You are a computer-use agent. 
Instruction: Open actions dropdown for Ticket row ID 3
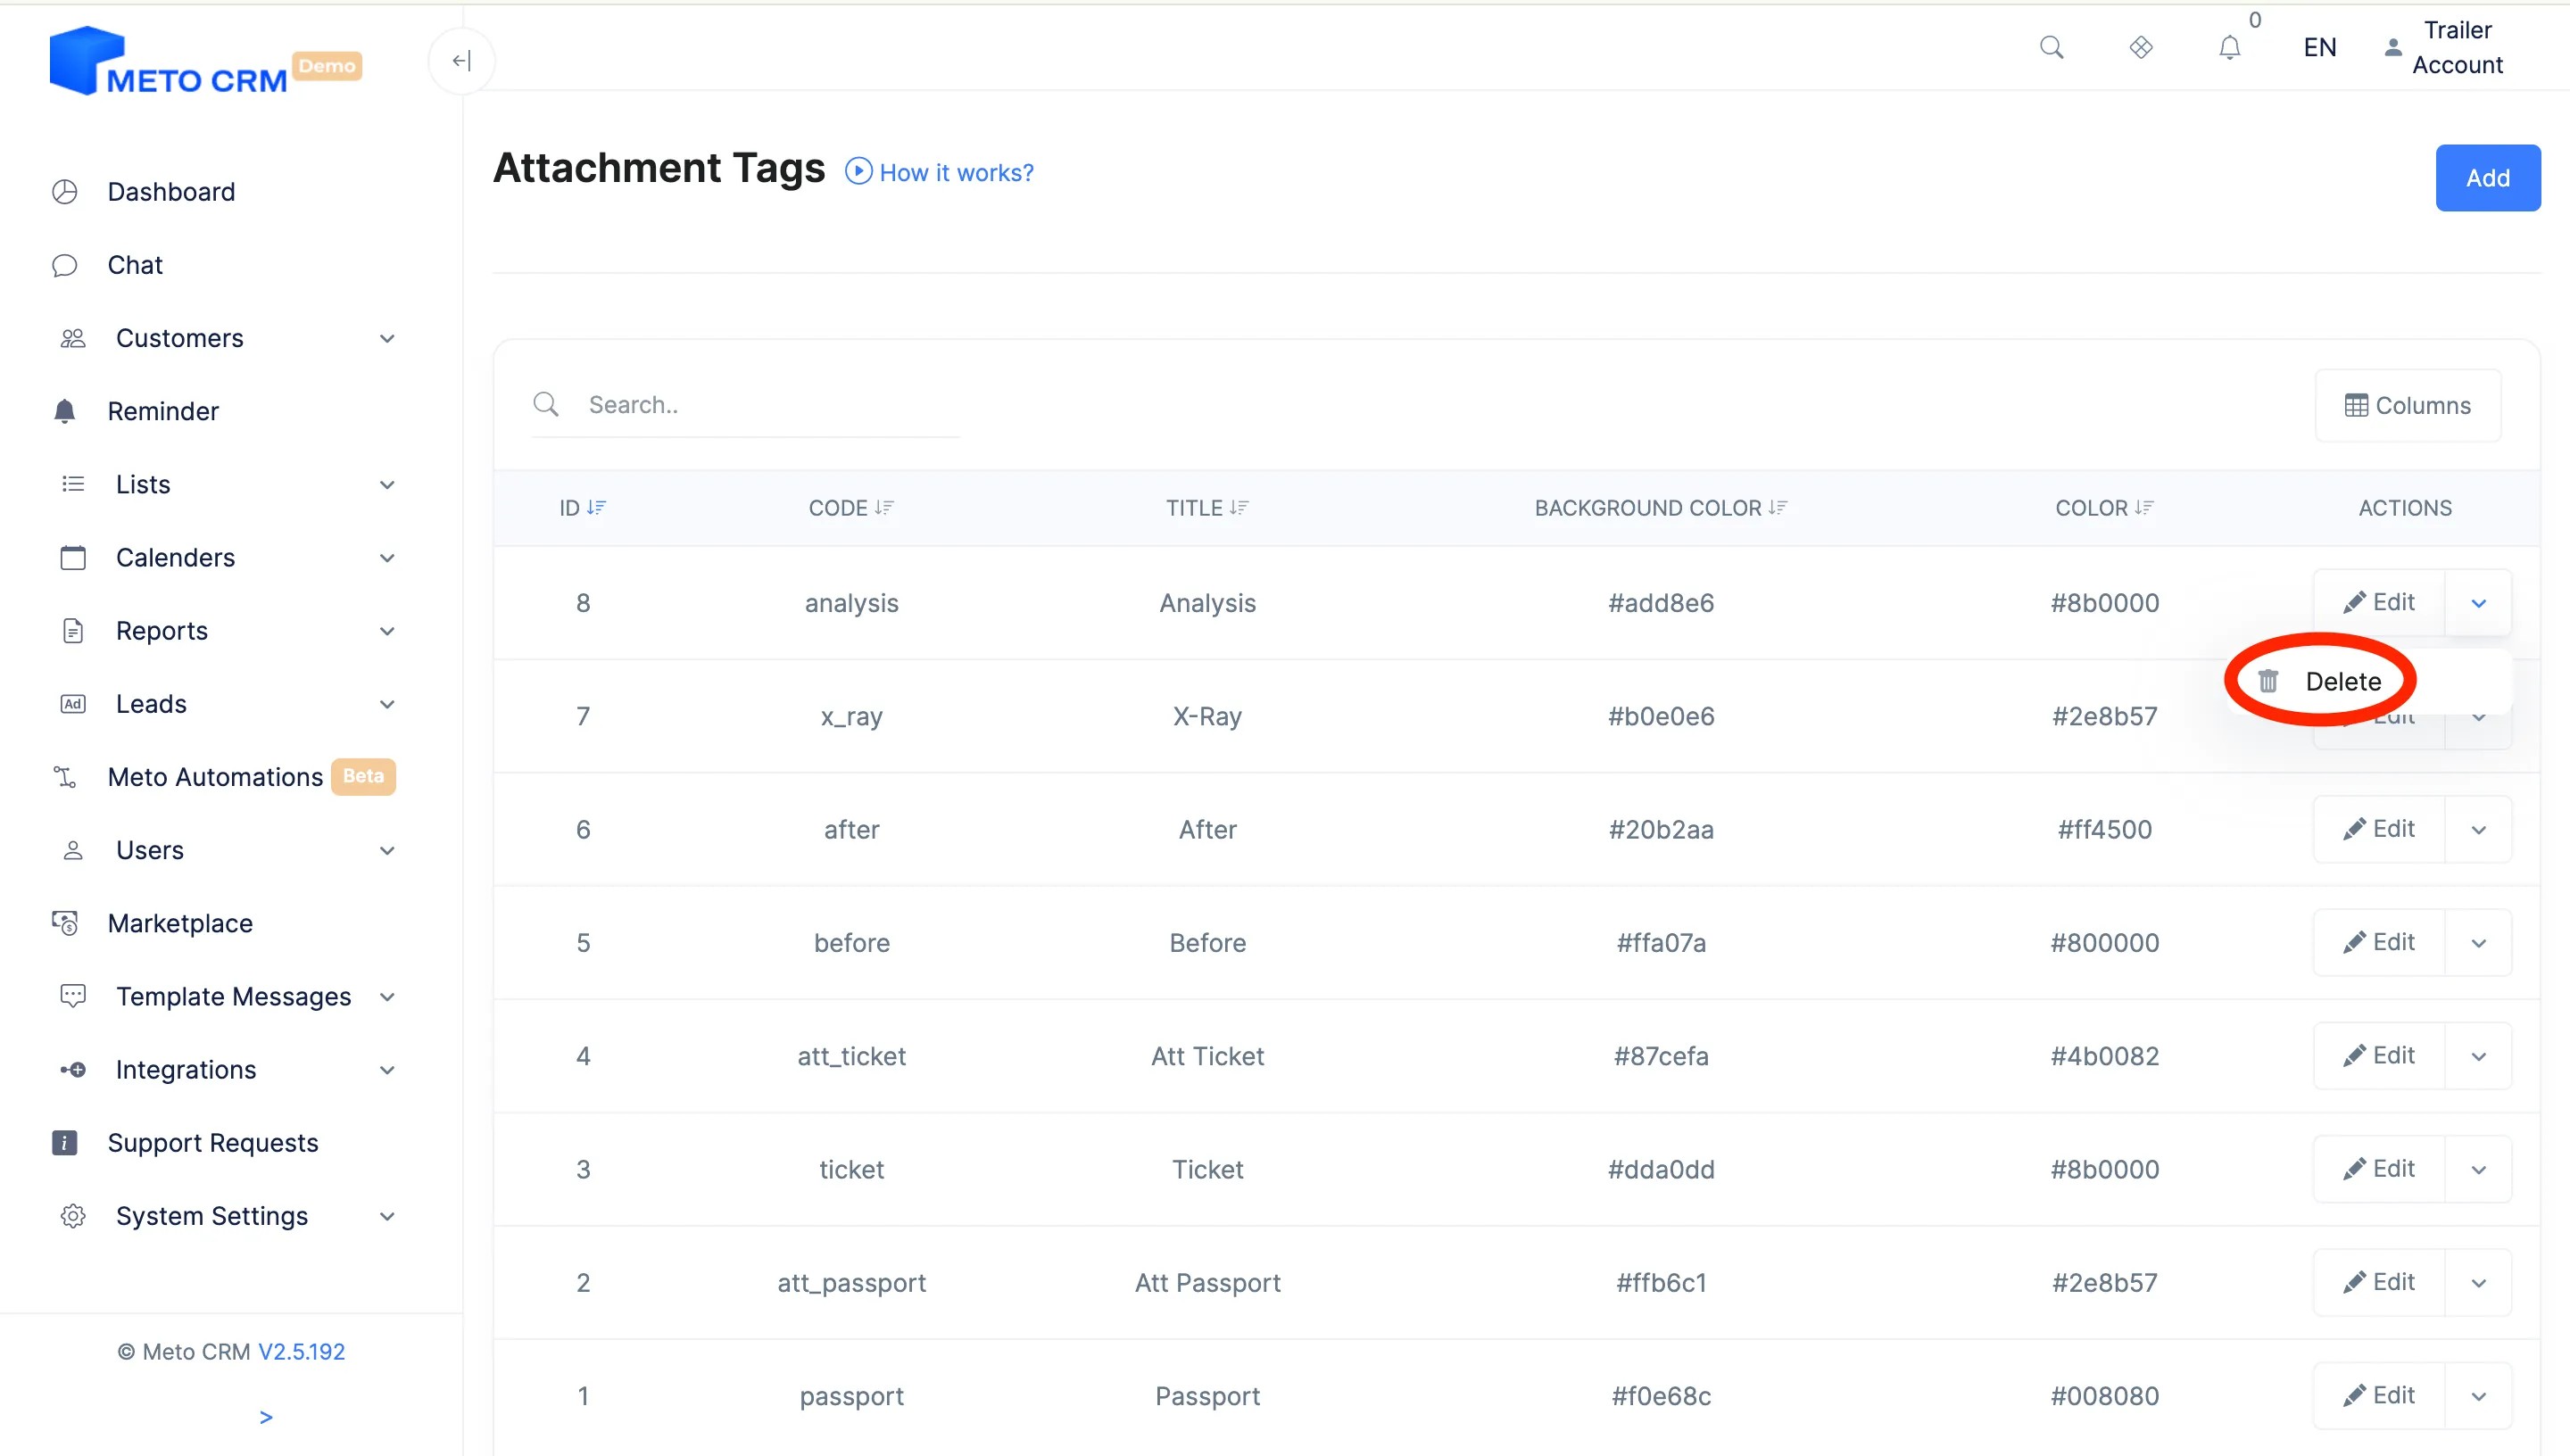click(2478, 1168)
